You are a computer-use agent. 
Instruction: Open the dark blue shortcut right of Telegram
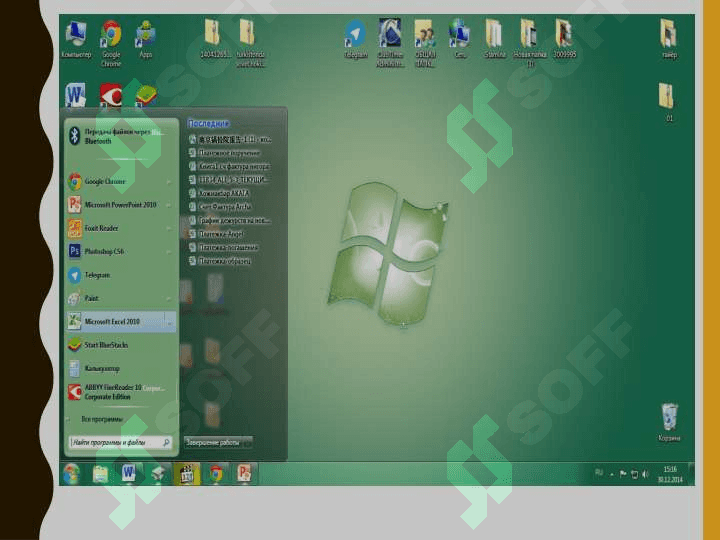click(x=390, y=43)
